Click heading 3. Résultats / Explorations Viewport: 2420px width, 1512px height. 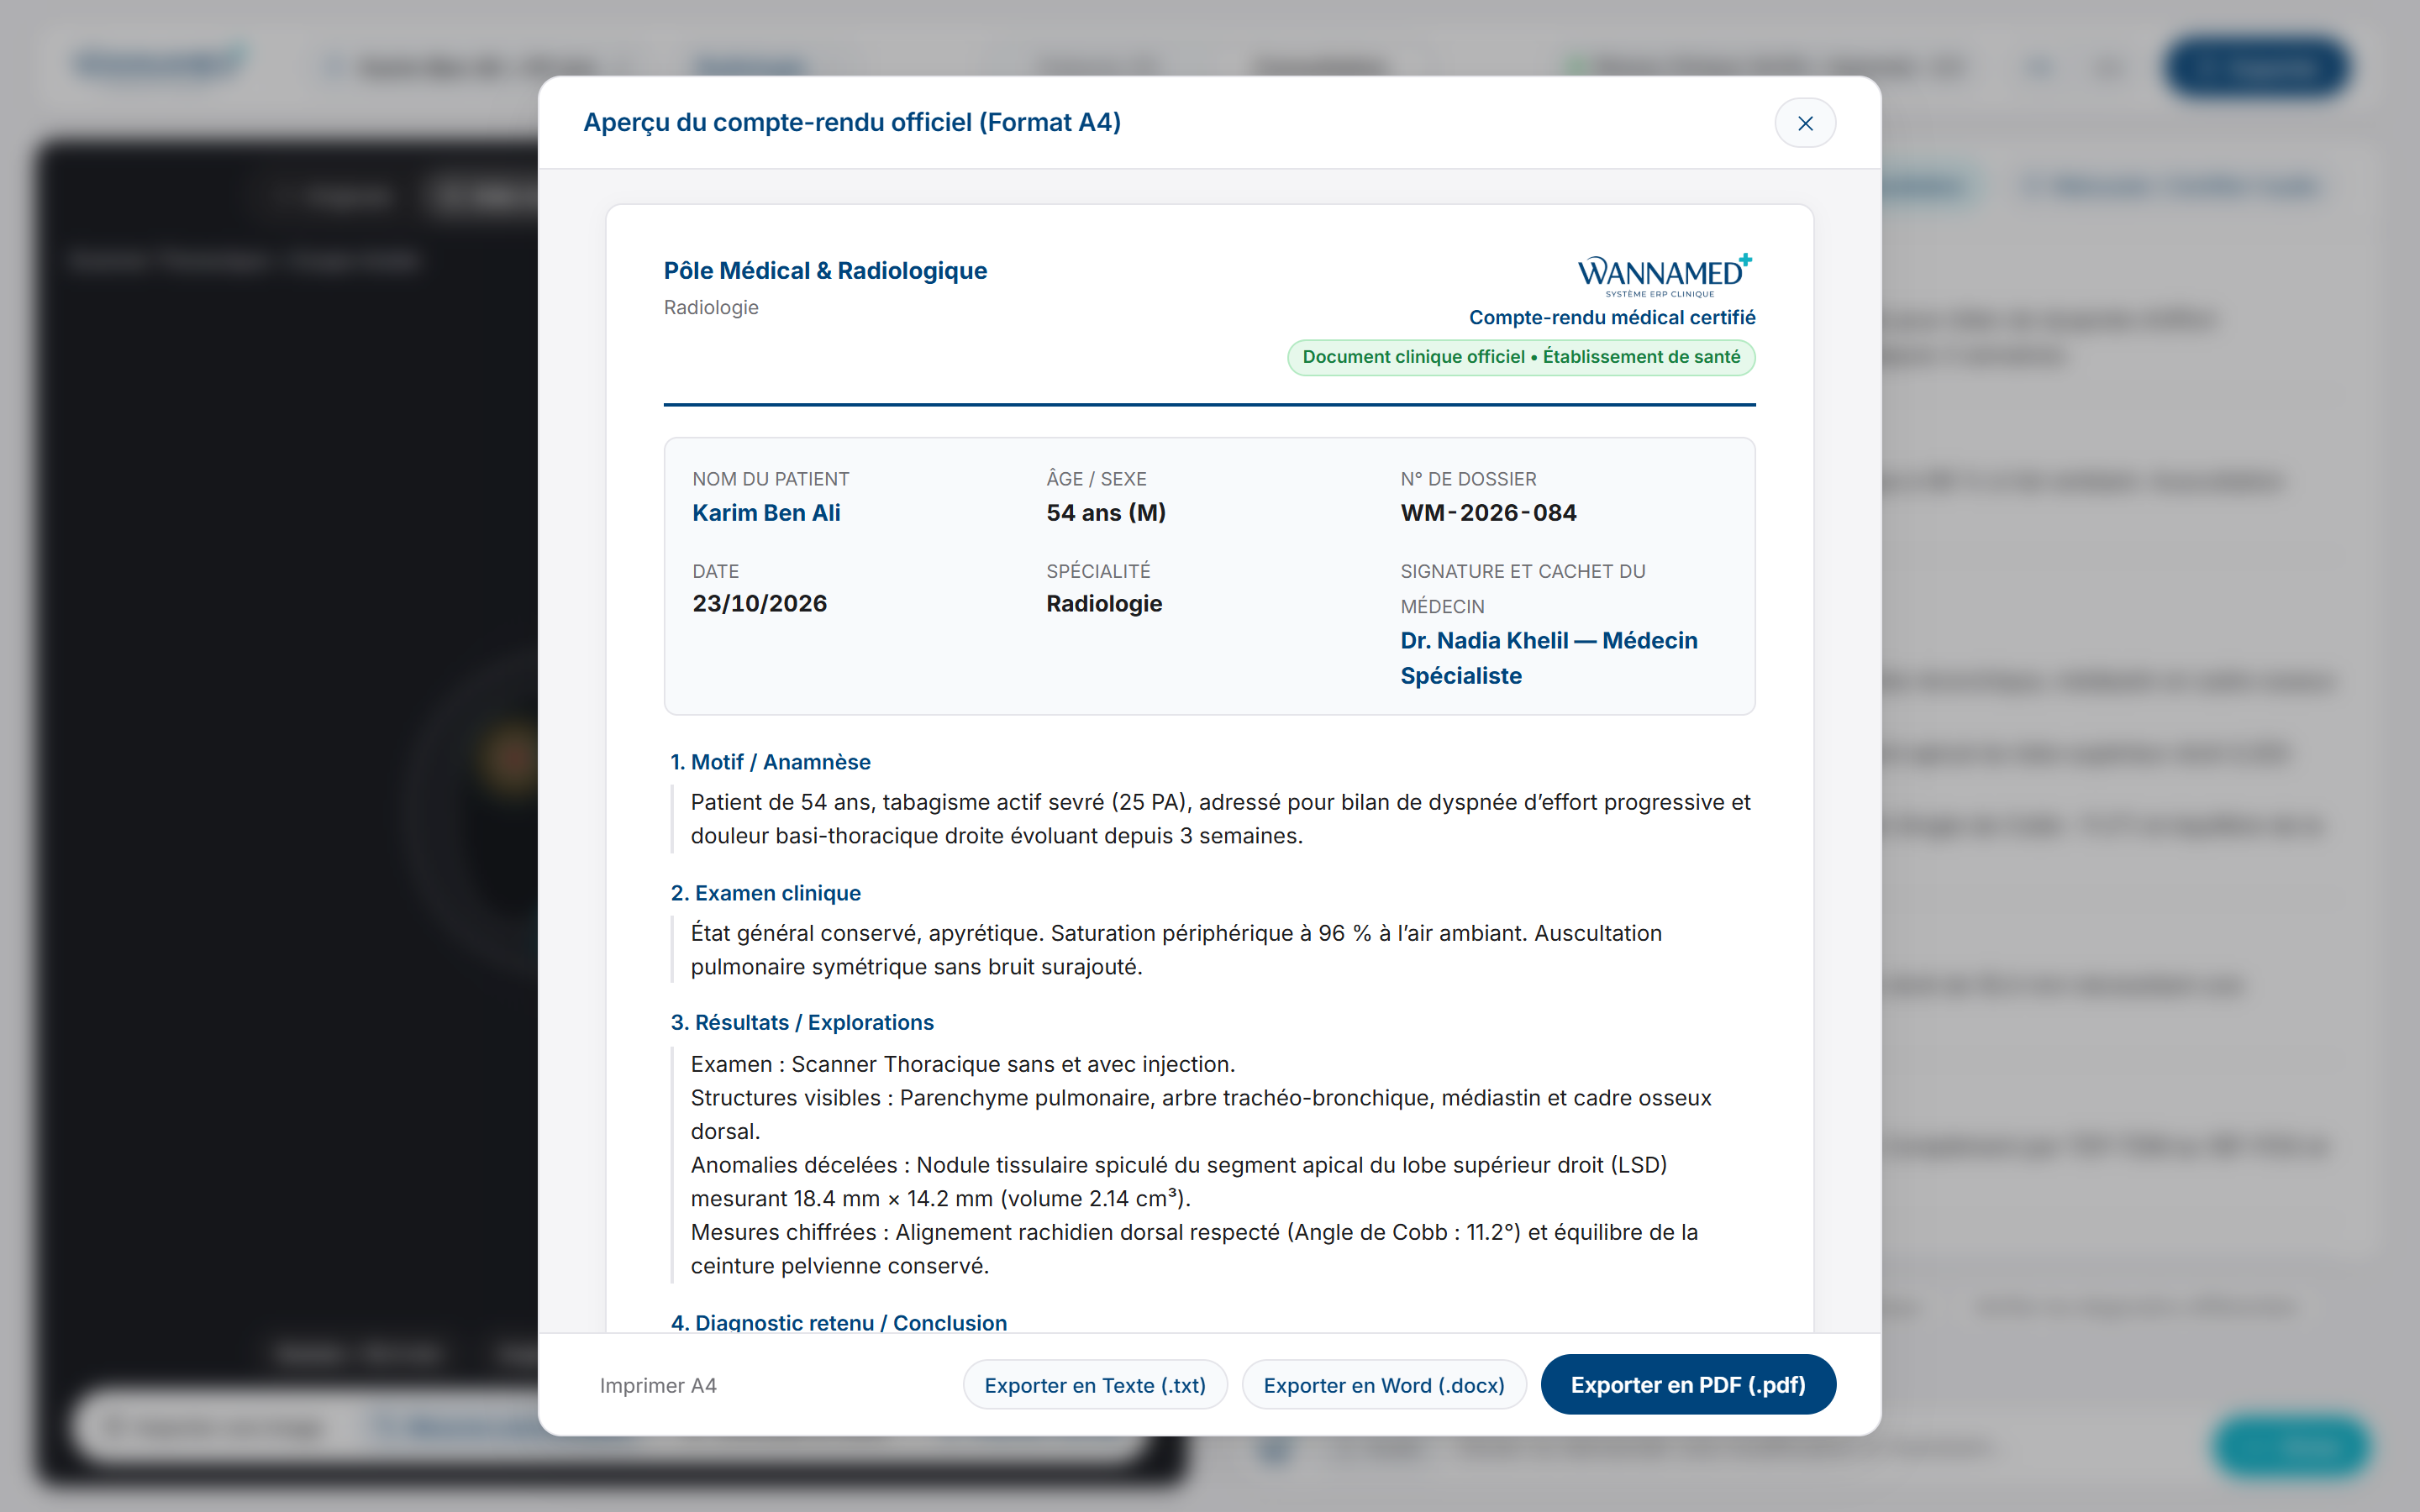pyautogui.click(x=802, y=1022)
